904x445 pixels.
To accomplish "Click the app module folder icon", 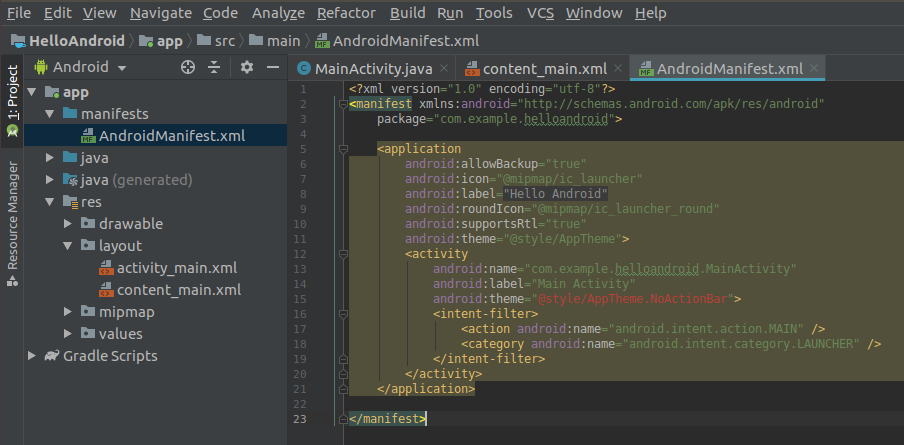I will point(52,92).
